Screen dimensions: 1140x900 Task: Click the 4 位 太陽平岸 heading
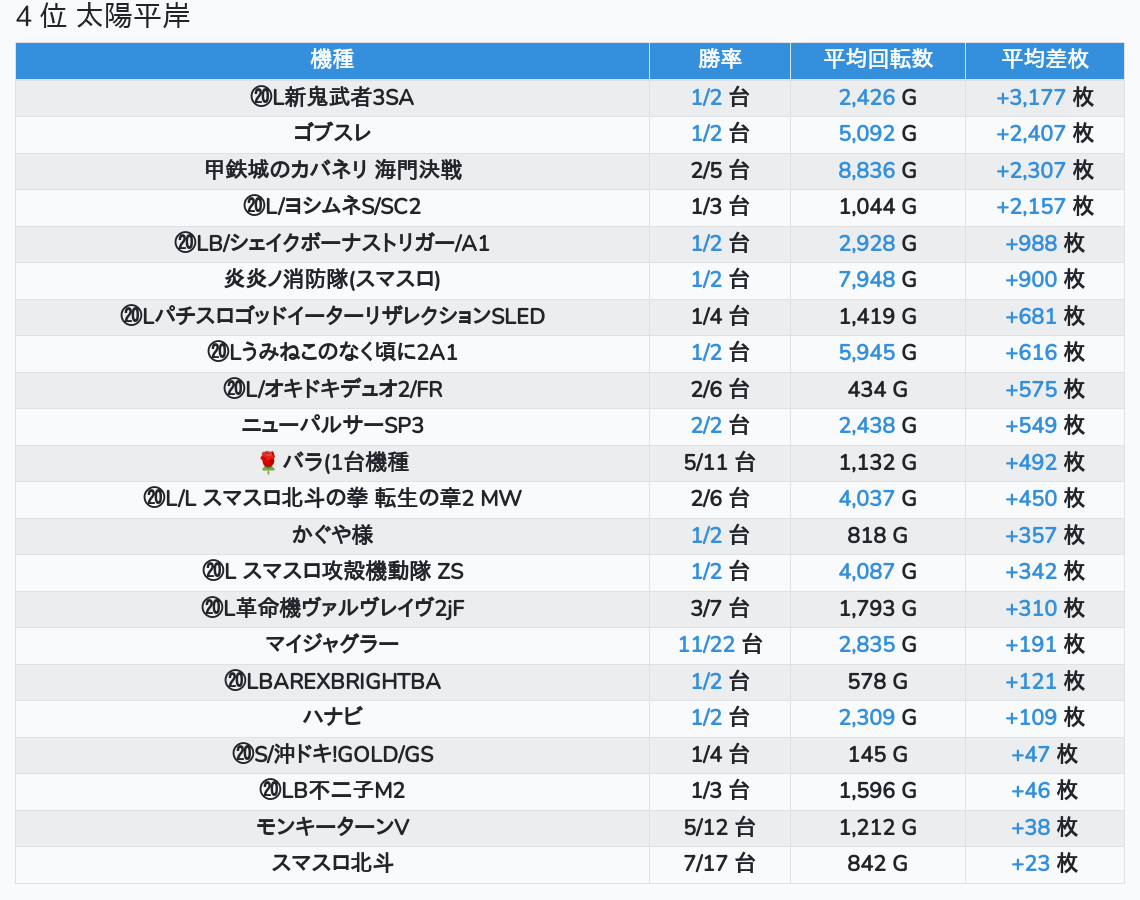(103, 17)
